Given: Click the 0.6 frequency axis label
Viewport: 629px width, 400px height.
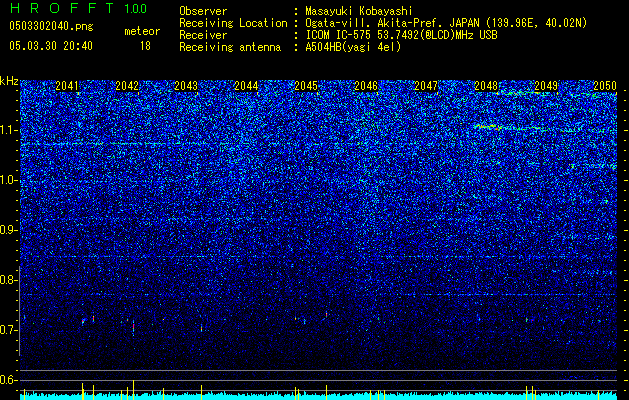Looking at the screenshot, I should [9, 380].
